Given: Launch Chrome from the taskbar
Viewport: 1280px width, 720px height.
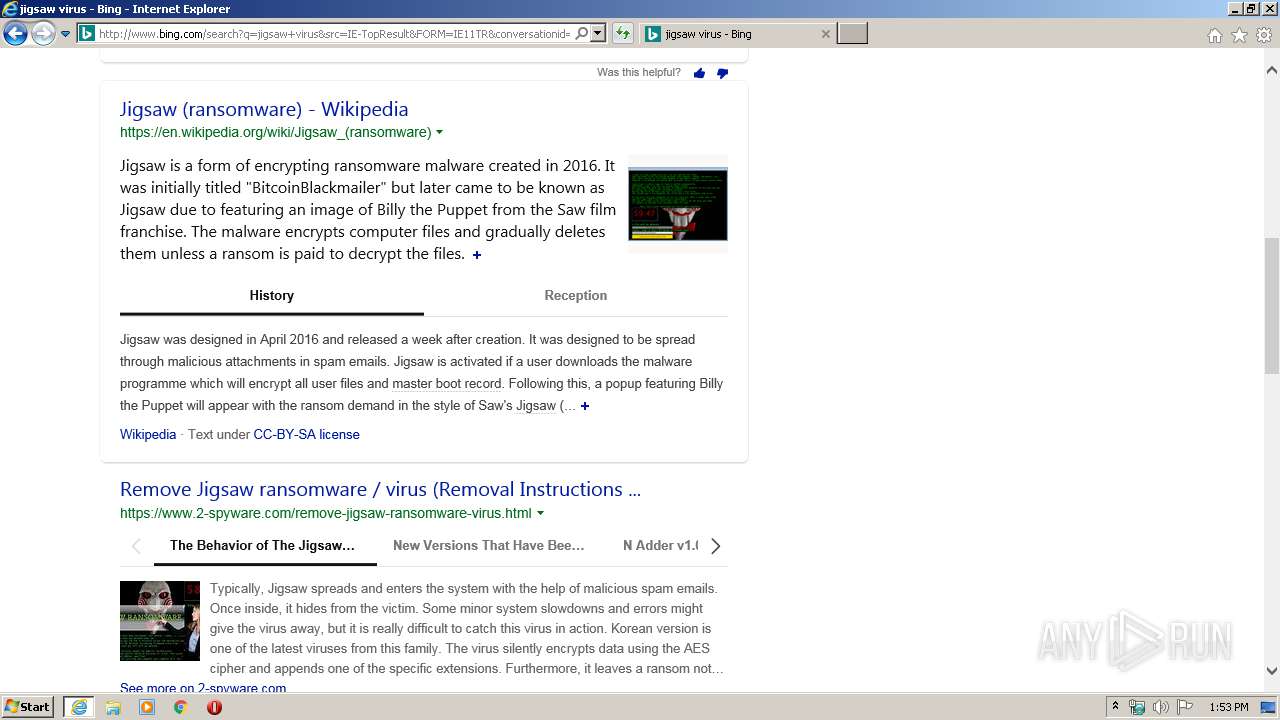Looking at the screenshot, I should pyautogui.click(x=180, y=707).
